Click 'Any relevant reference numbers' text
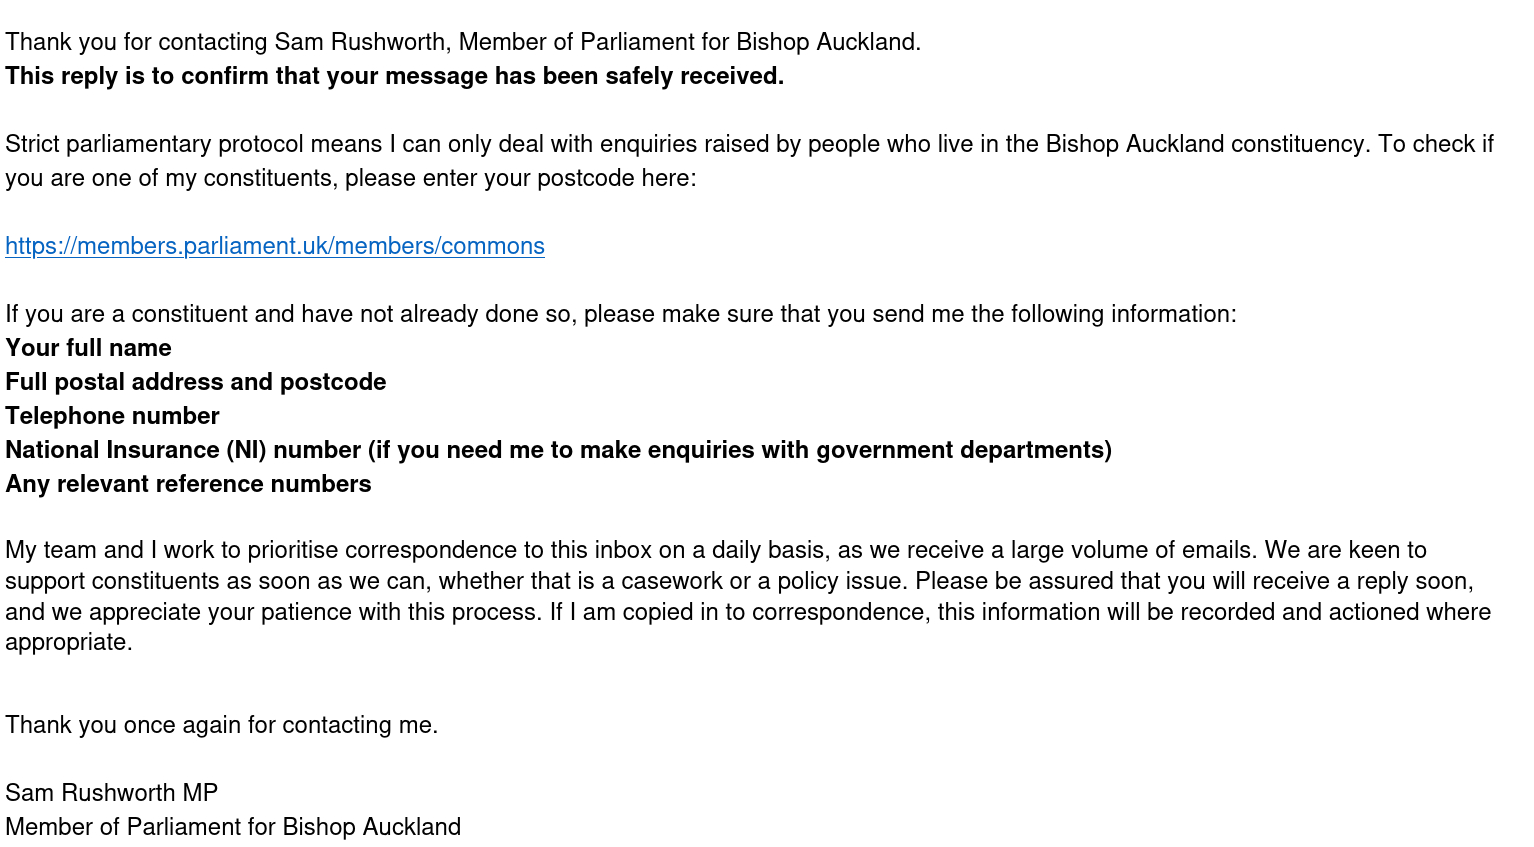The width and height of the screenshot is (1534, 847). click(188, 484)
